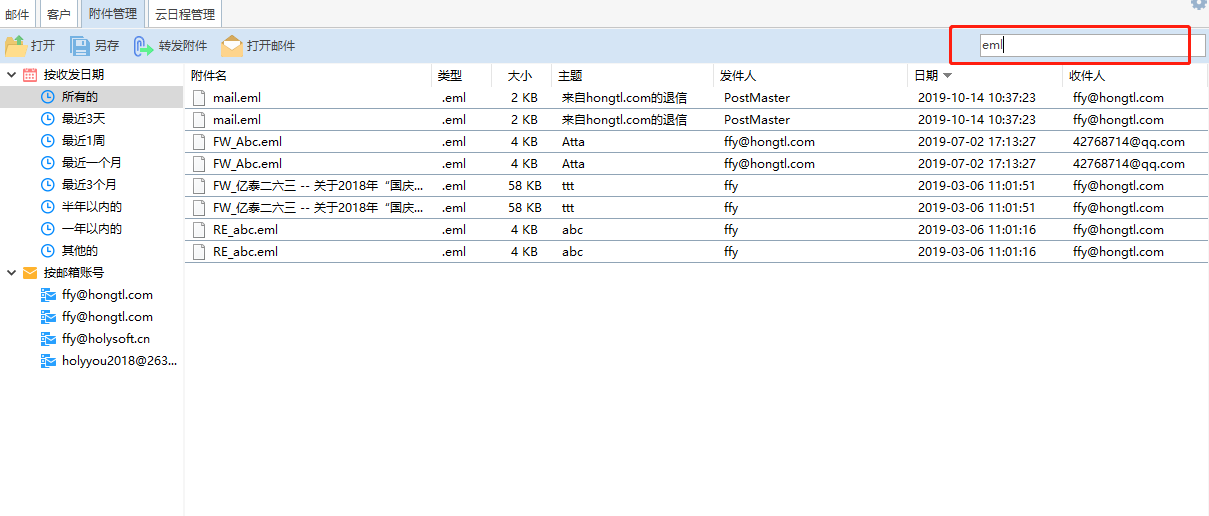
Task: Open the 客户 tab
Action: pos(59,14)
